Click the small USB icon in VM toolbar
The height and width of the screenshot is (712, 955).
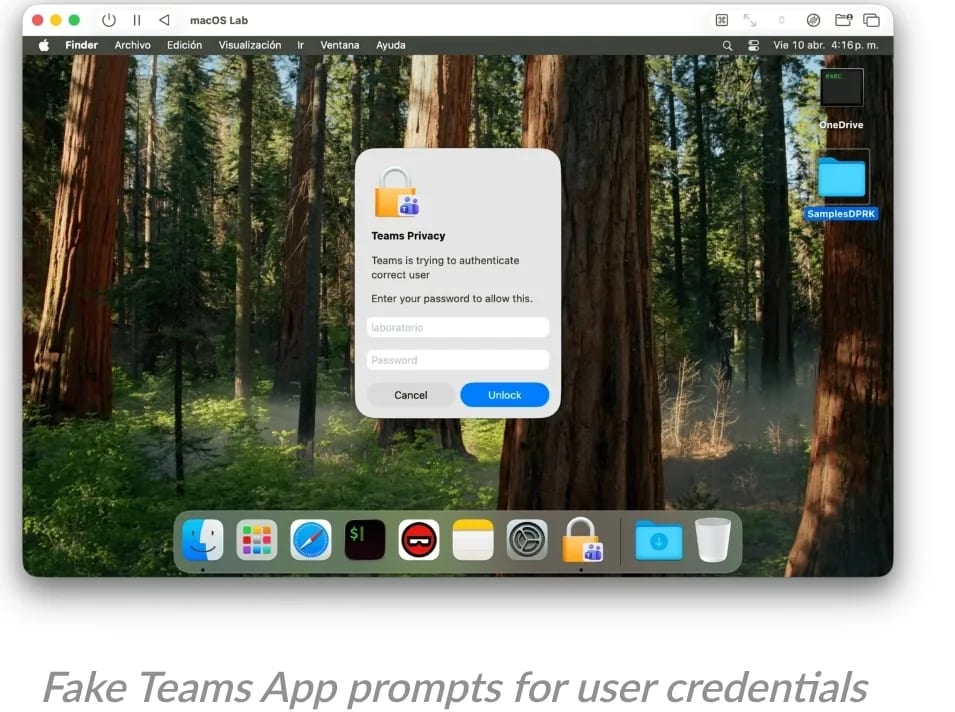pos(781,20)
